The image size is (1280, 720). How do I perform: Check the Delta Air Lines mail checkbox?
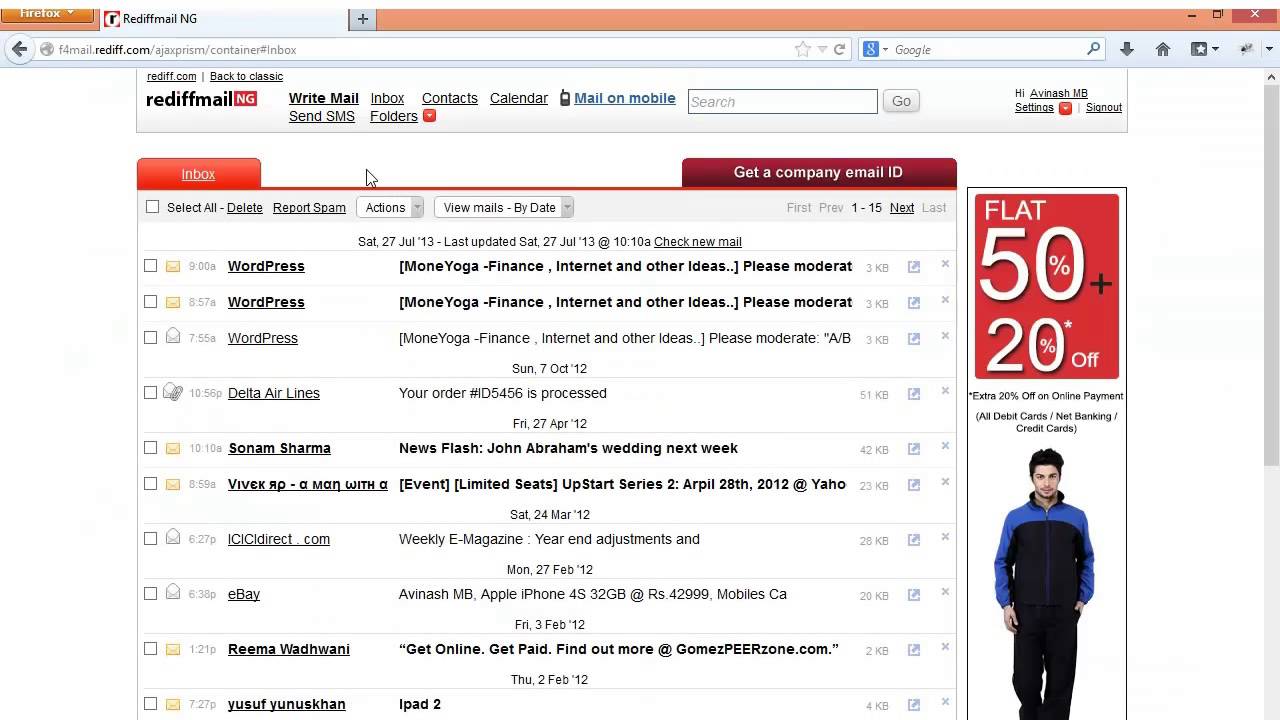150,393
